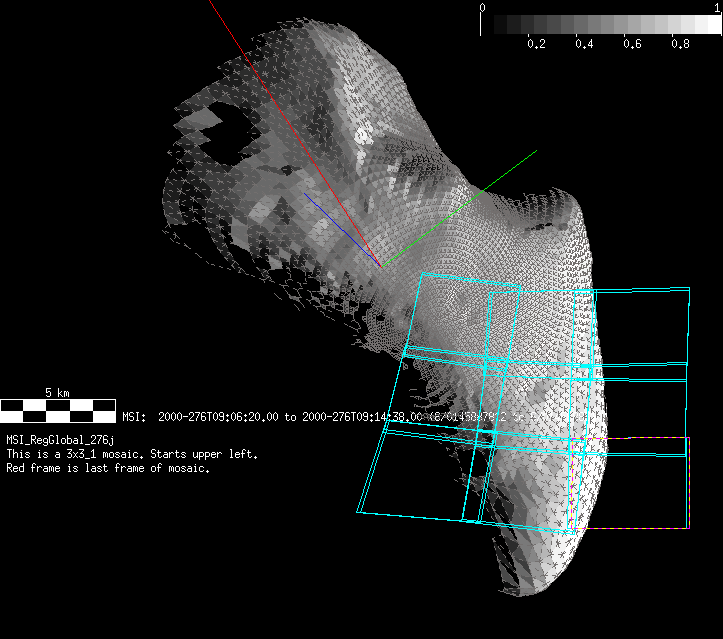
Task: Click the 0.6 legend tick label
Action: [632, 44]
